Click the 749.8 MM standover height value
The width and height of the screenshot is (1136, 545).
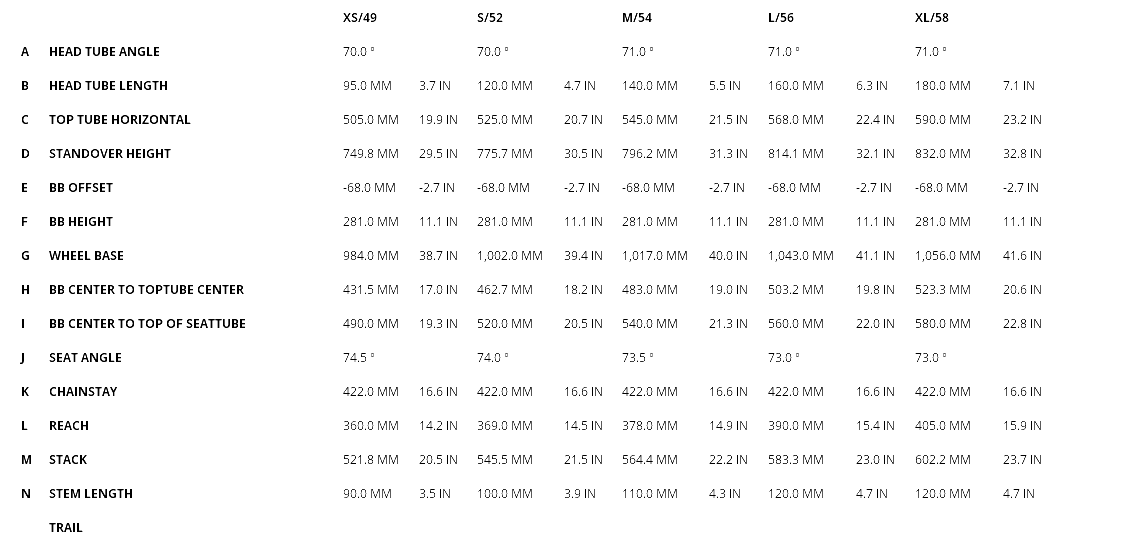370,154
